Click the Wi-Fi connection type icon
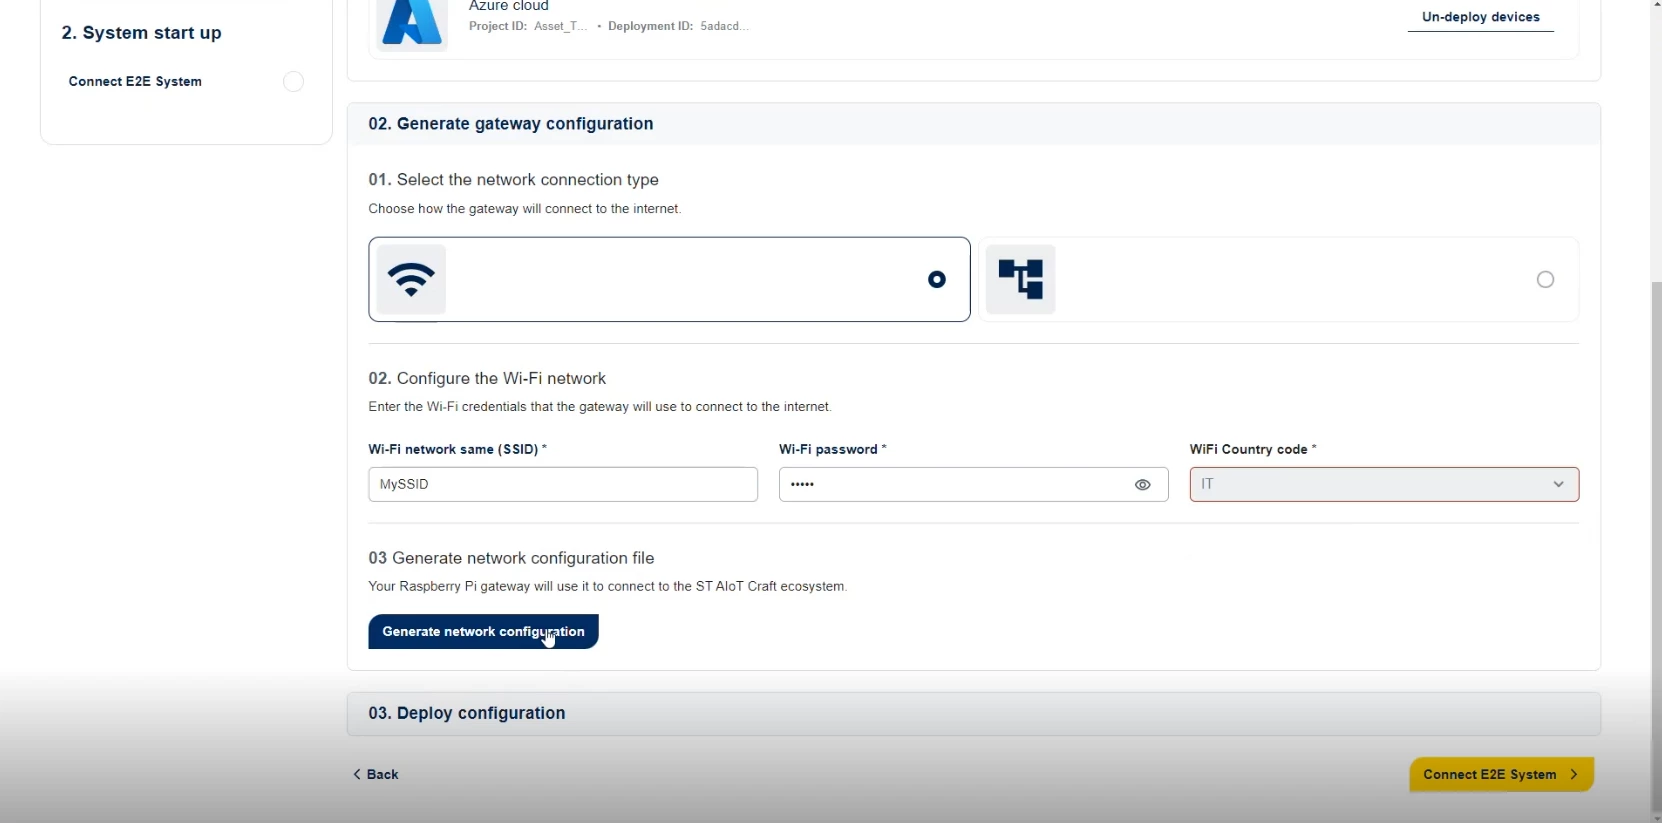Image resolution: width=1662 pixels, height=823 pixels. coord(411,279)
